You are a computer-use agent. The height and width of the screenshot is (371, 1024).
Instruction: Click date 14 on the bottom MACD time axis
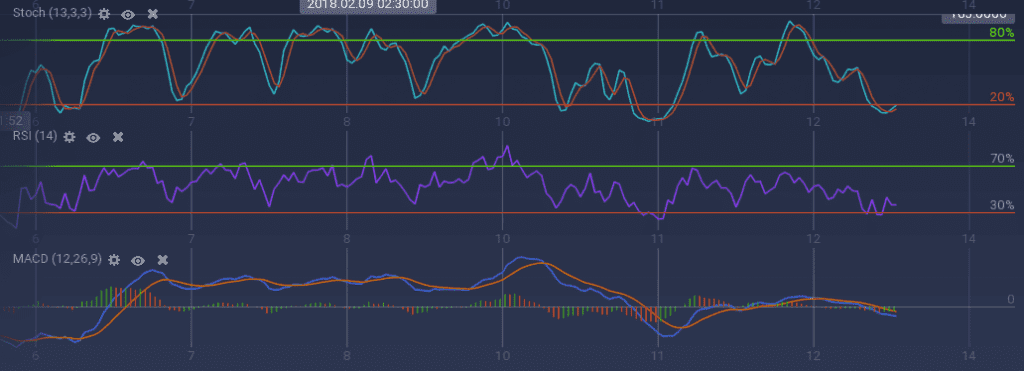(968, 355)
